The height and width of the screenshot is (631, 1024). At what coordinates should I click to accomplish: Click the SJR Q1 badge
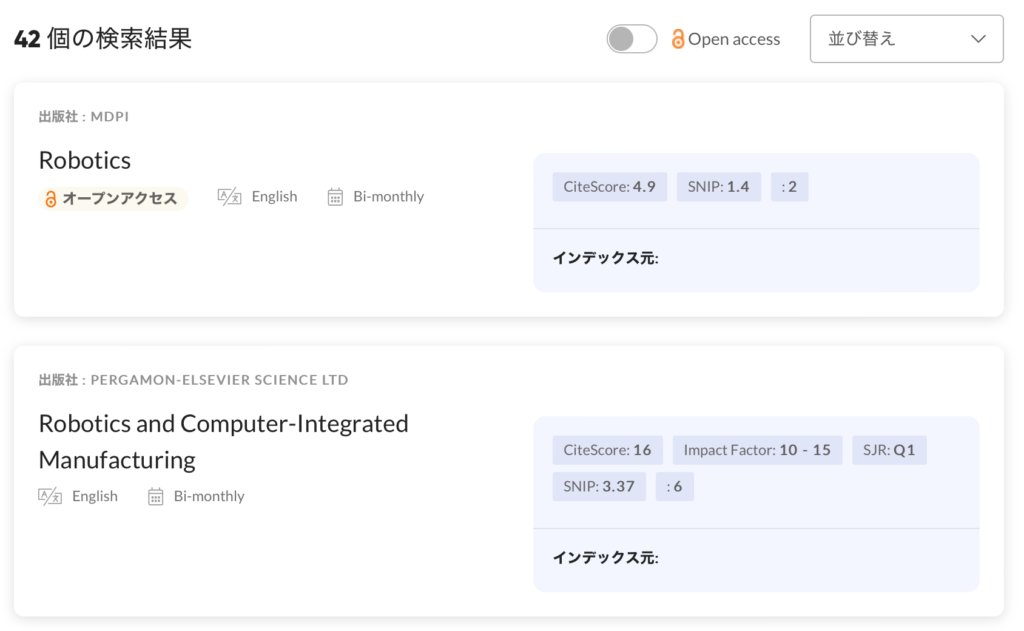point(889,450)
